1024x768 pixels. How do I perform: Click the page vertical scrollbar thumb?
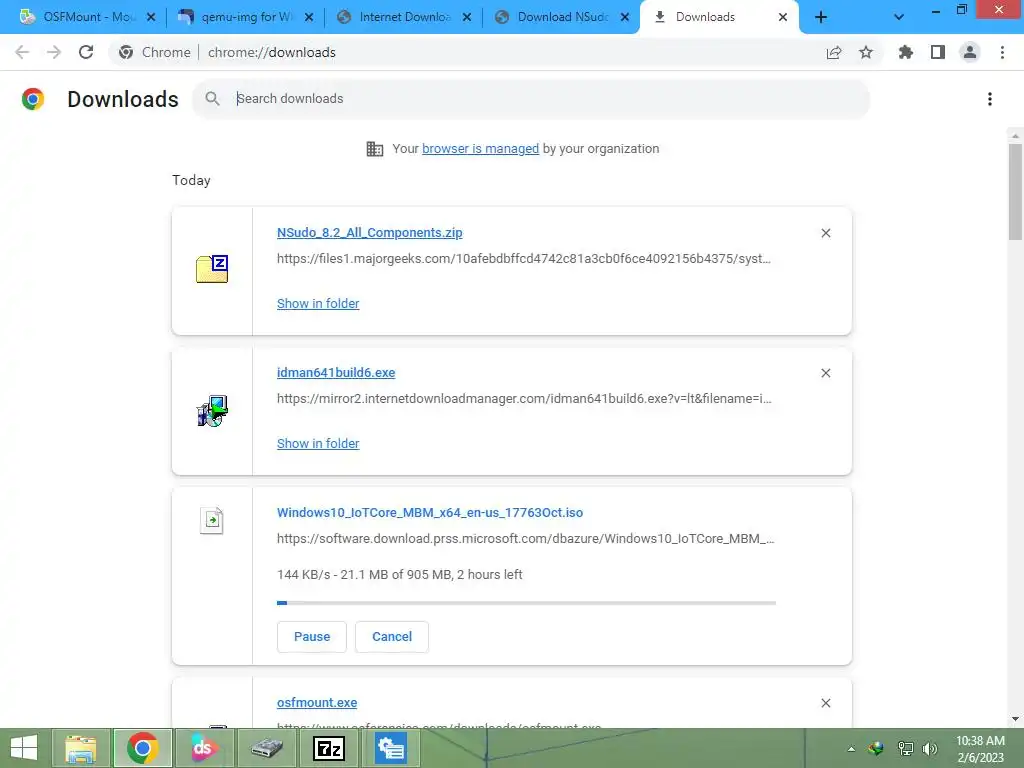pyautogui.click(x=1015, y=192)
